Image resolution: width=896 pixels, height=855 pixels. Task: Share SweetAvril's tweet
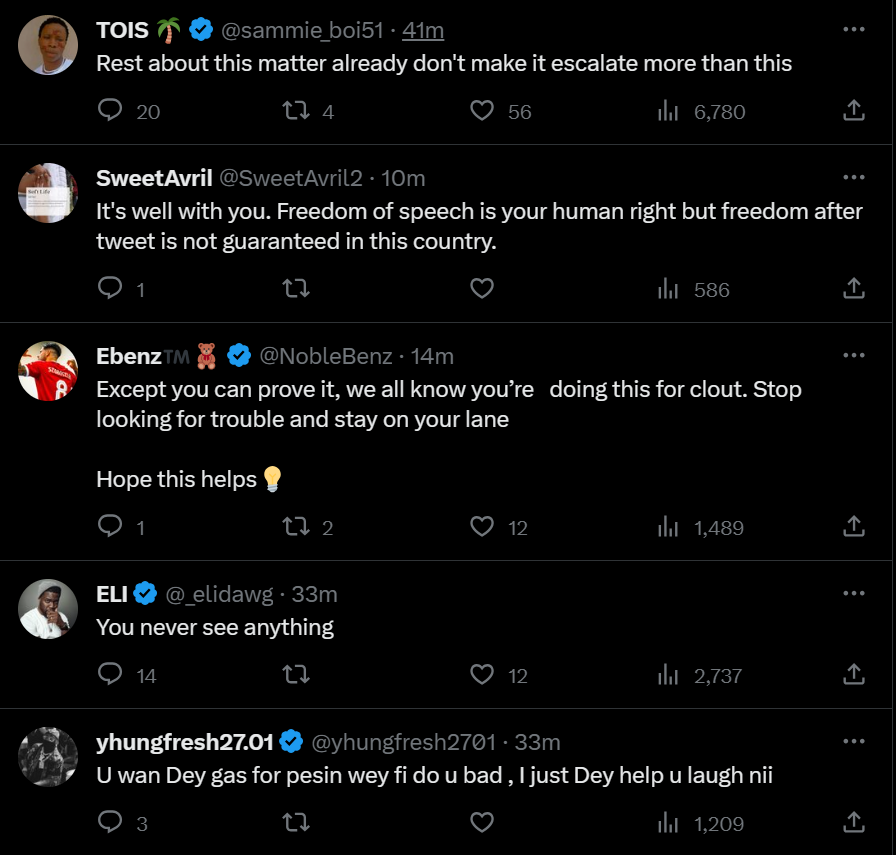[x=853, y=289]
